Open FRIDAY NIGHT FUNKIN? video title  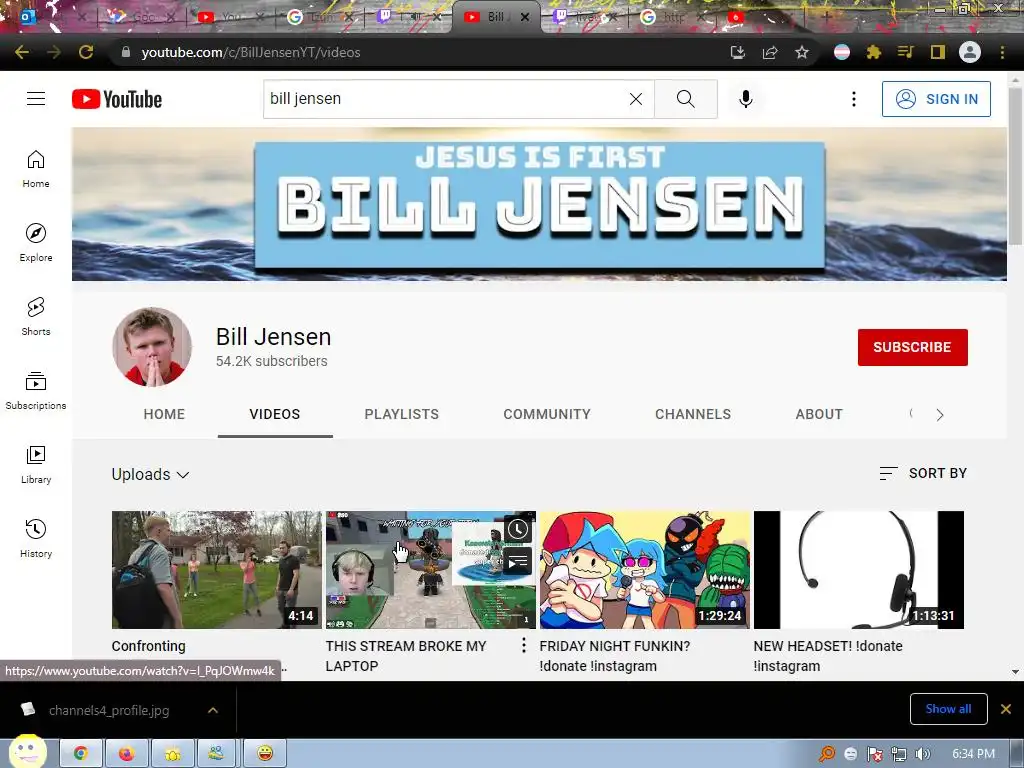click(x=615, y=656)
